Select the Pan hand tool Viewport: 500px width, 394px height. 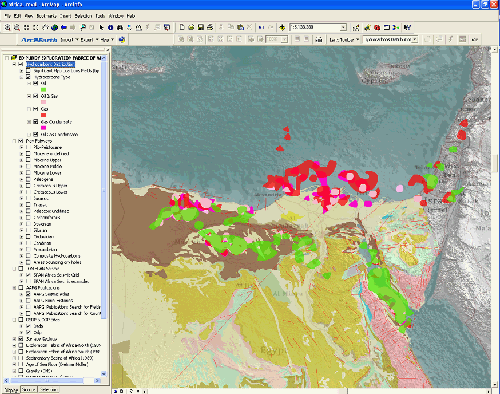45,28
